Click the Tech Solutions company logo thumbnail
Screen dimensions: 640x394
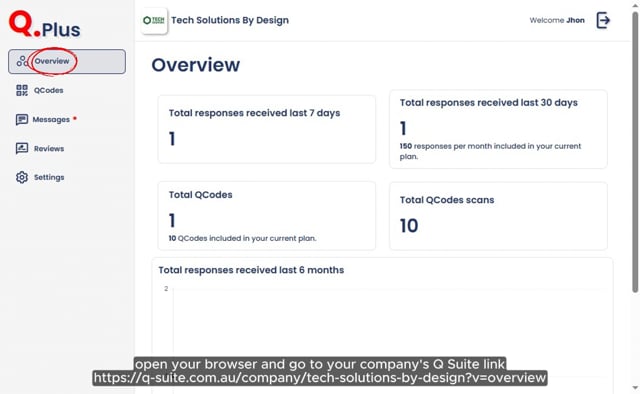[x=154, y=20]
